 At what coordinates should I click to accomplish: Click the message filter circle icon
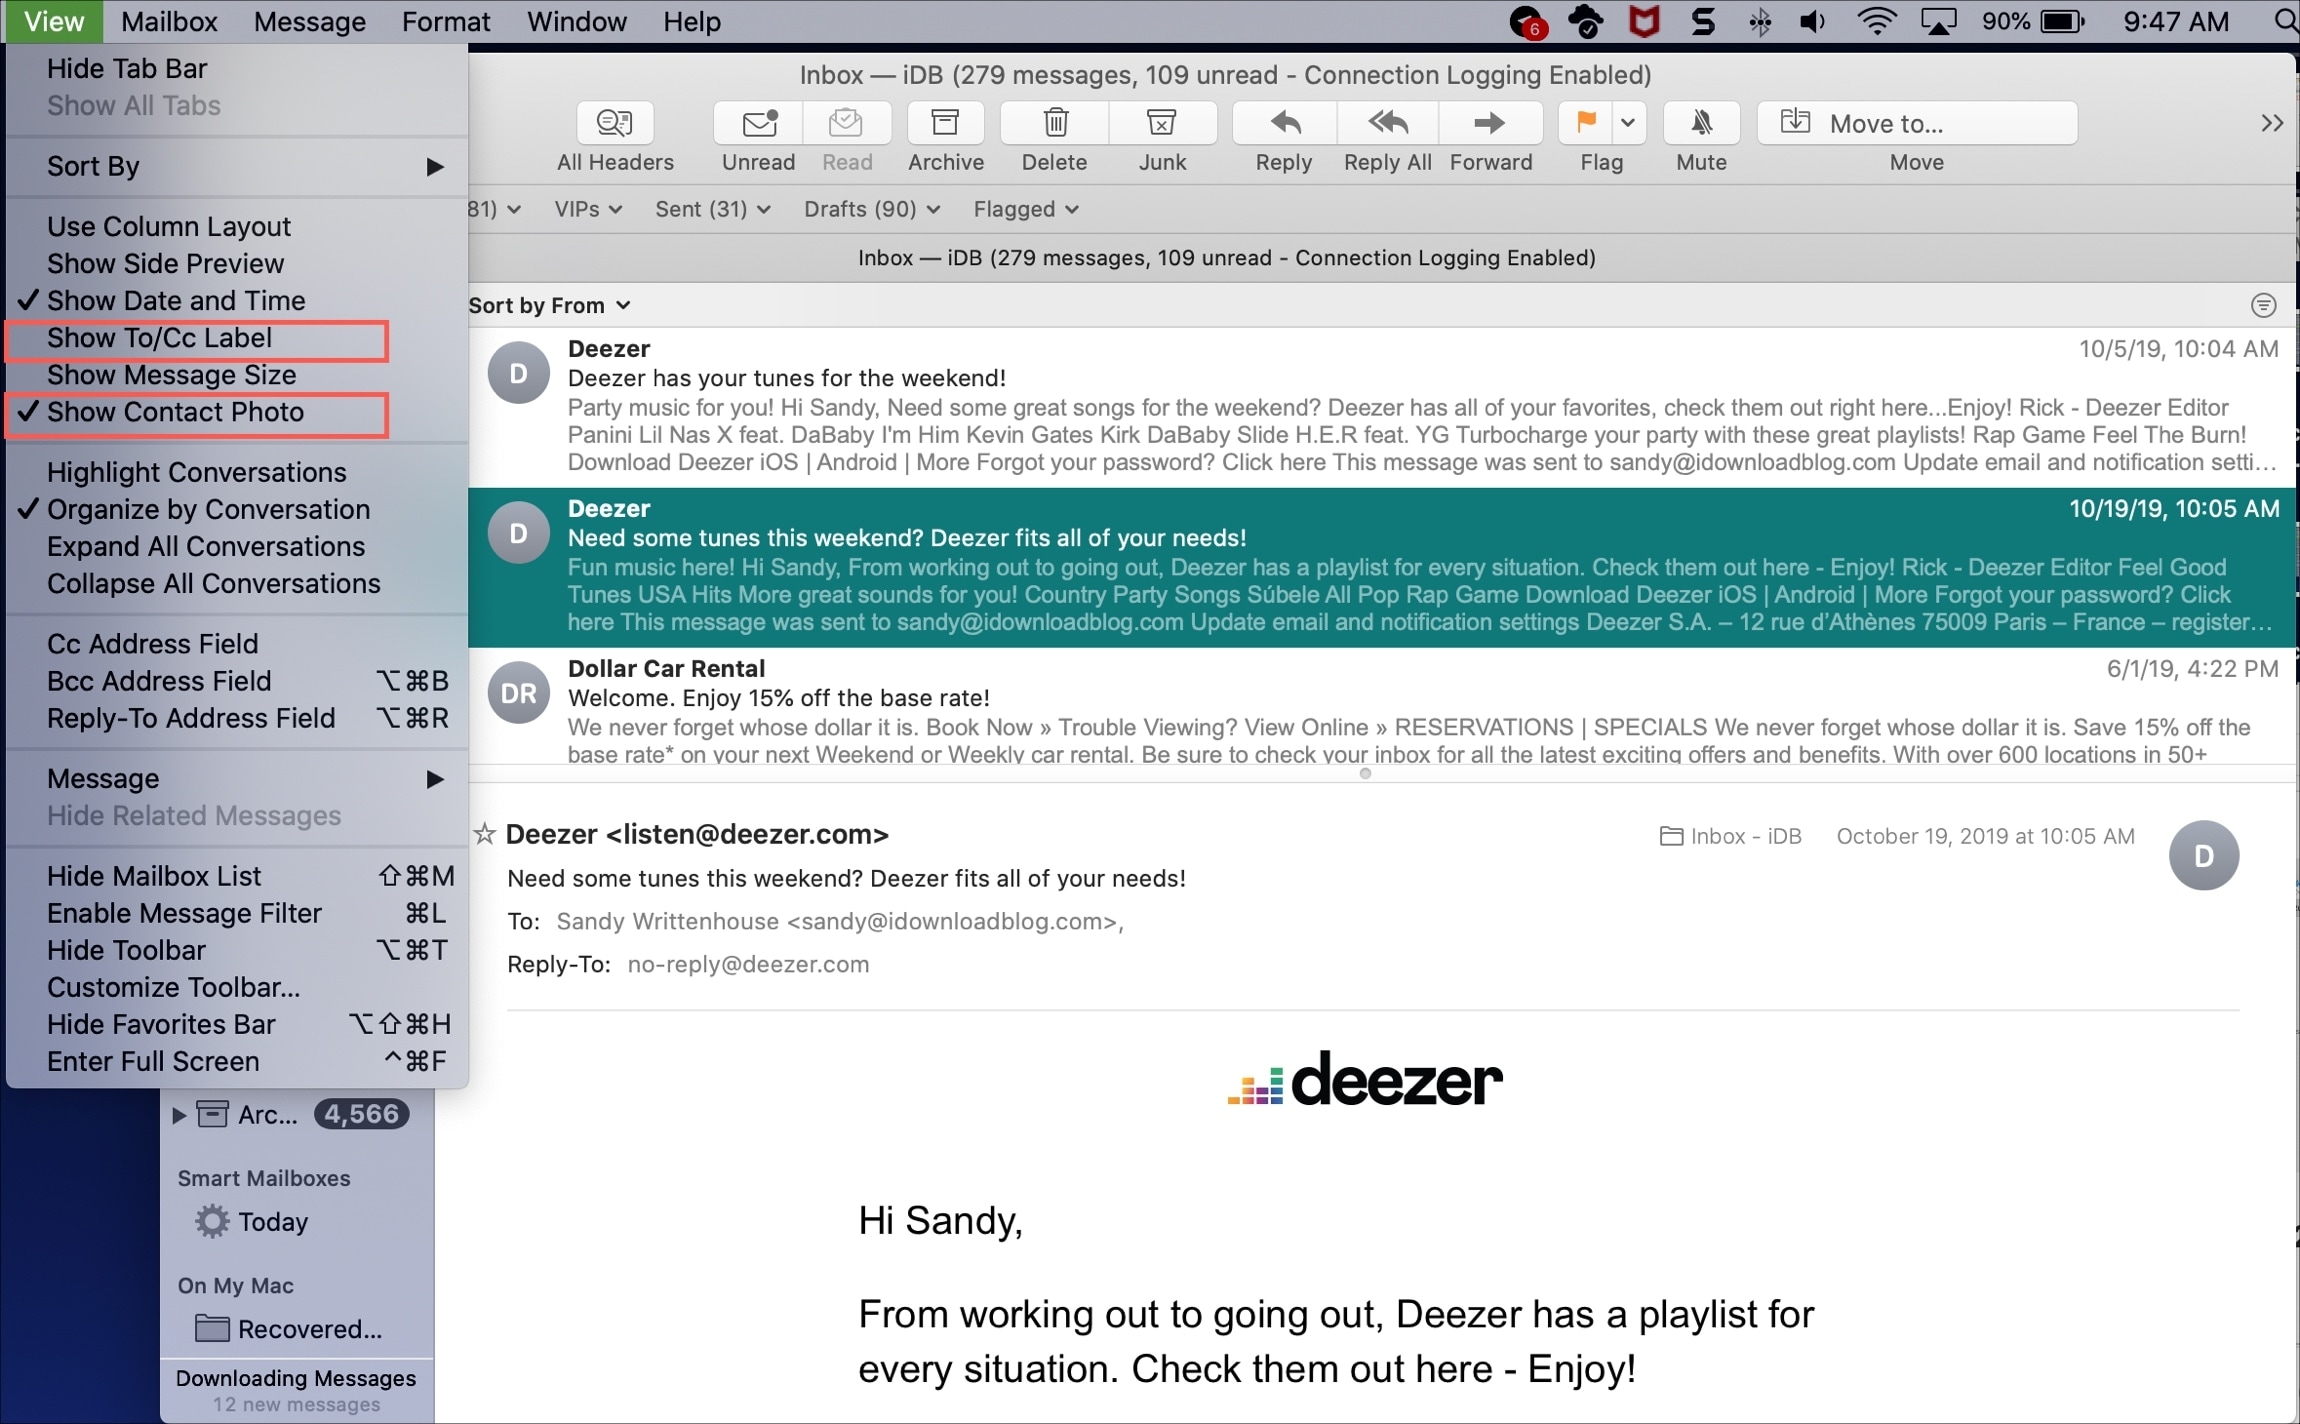2263,305
